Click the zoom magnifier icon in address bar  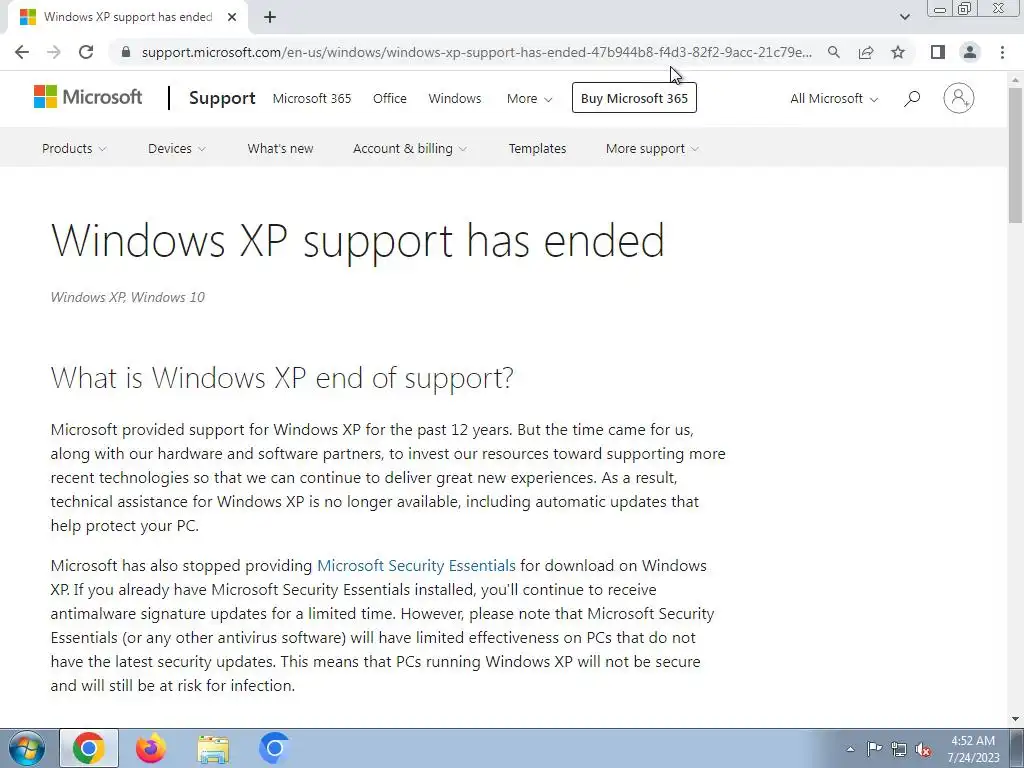[833, 52]
